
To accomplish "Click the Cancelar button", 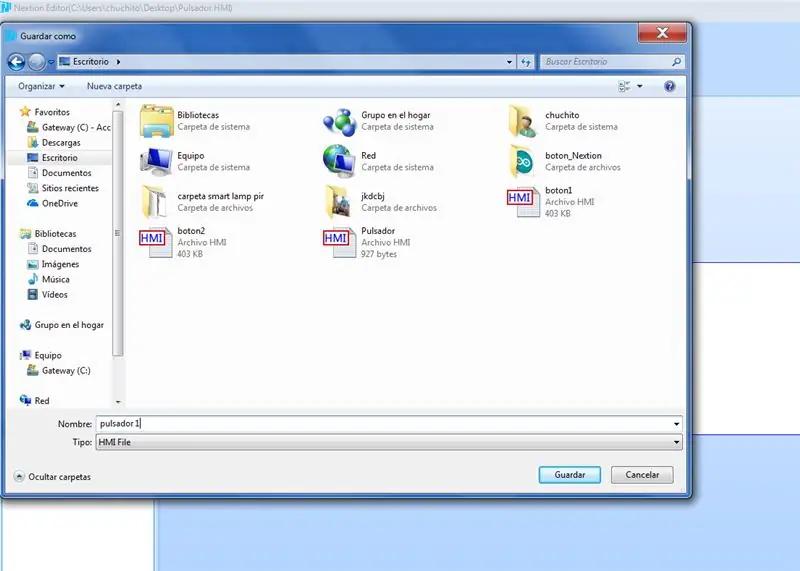I will pyautogui.click(x=642, y=475).
